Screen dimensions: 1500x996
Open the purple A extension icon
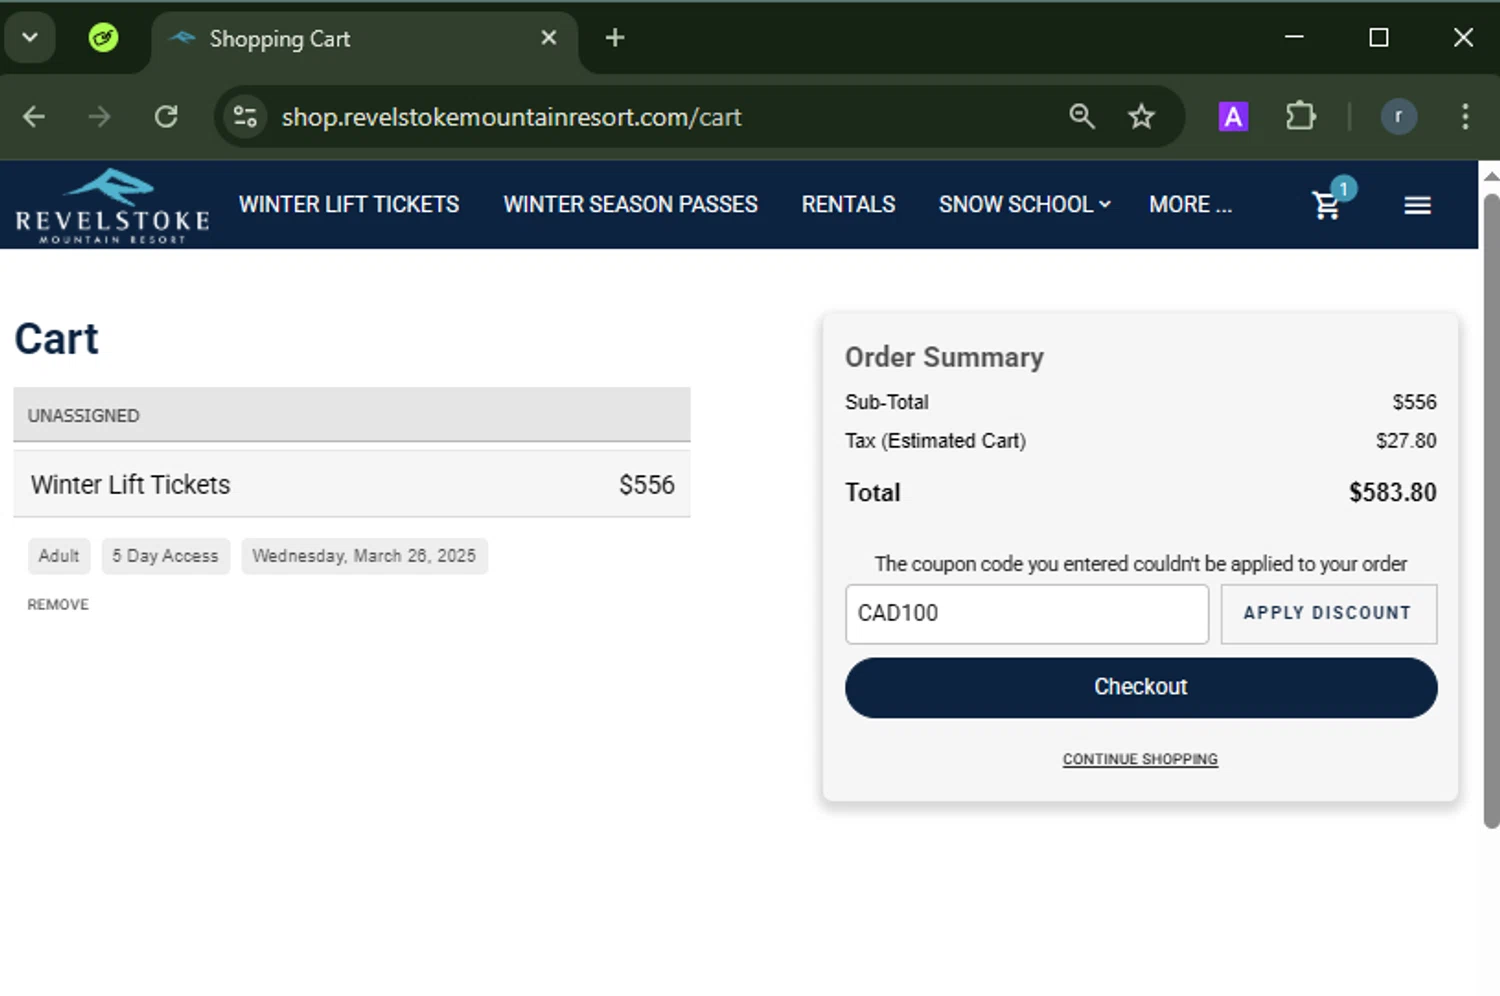[1233, 117]
